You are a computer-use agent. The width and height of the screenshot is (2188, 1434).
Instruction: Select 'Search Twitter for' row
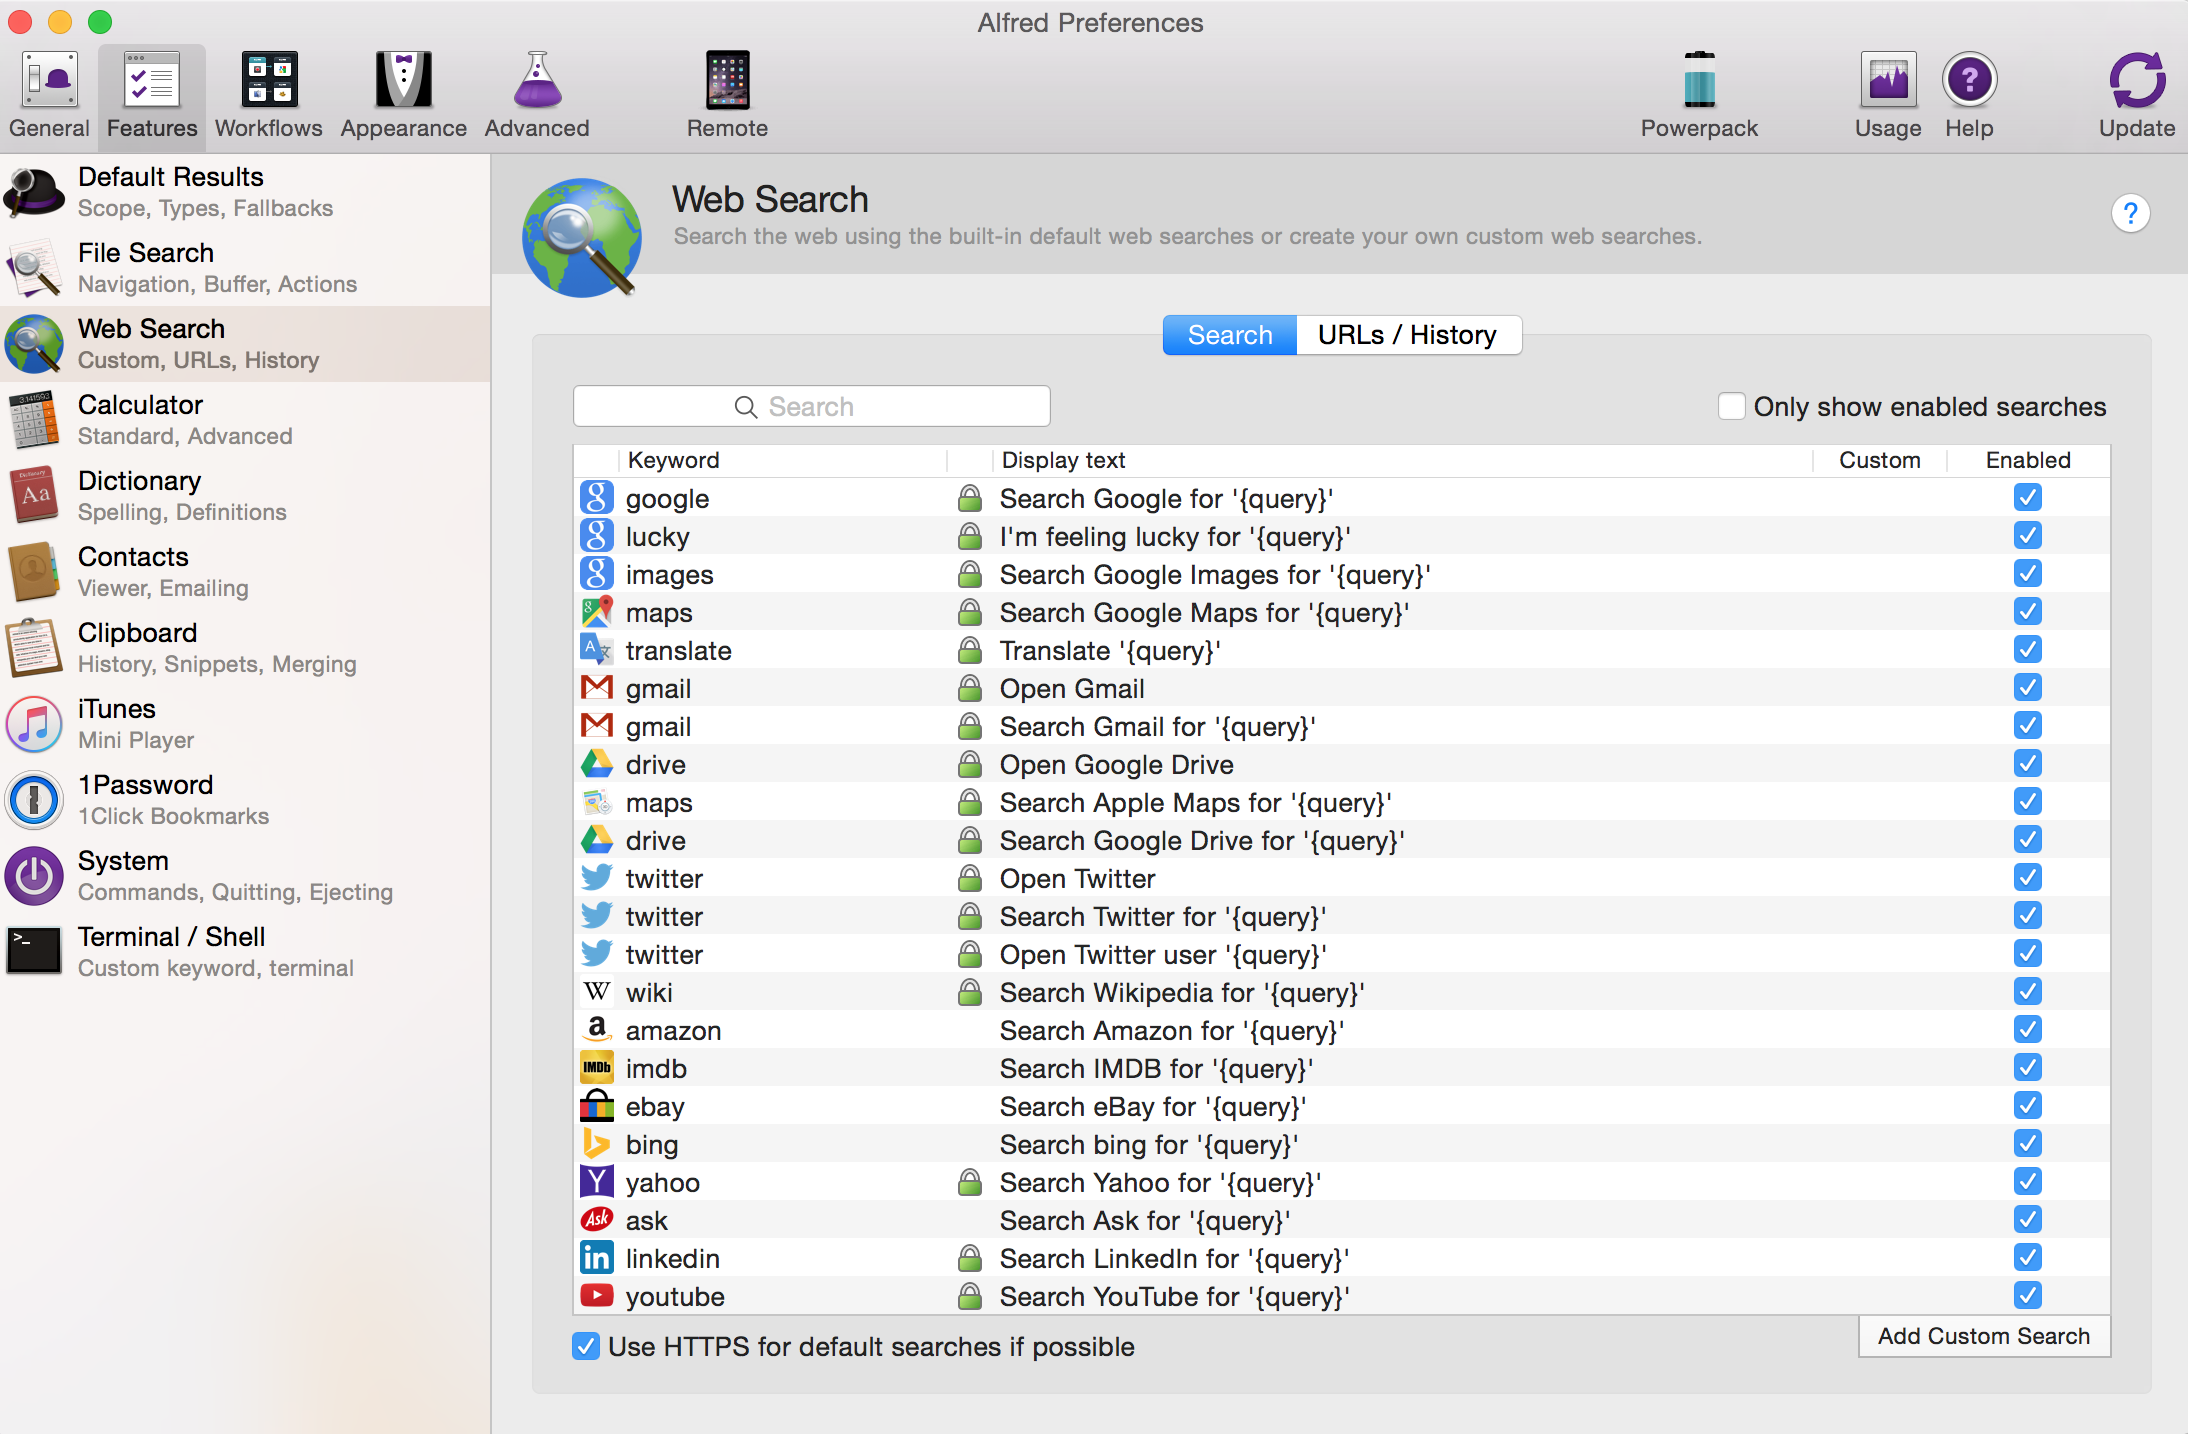(1341, 916)
